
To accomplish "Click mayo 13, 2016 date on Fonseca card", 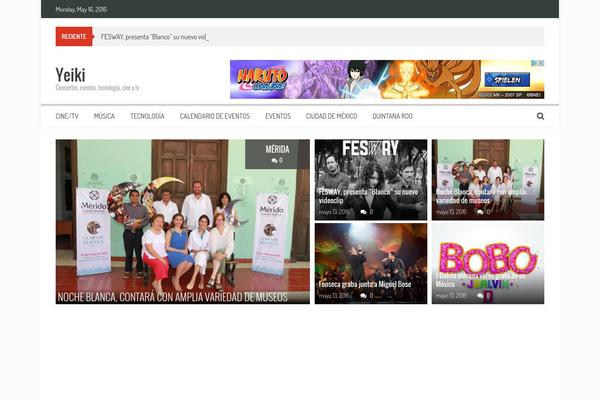I will [x=334, y=296].
